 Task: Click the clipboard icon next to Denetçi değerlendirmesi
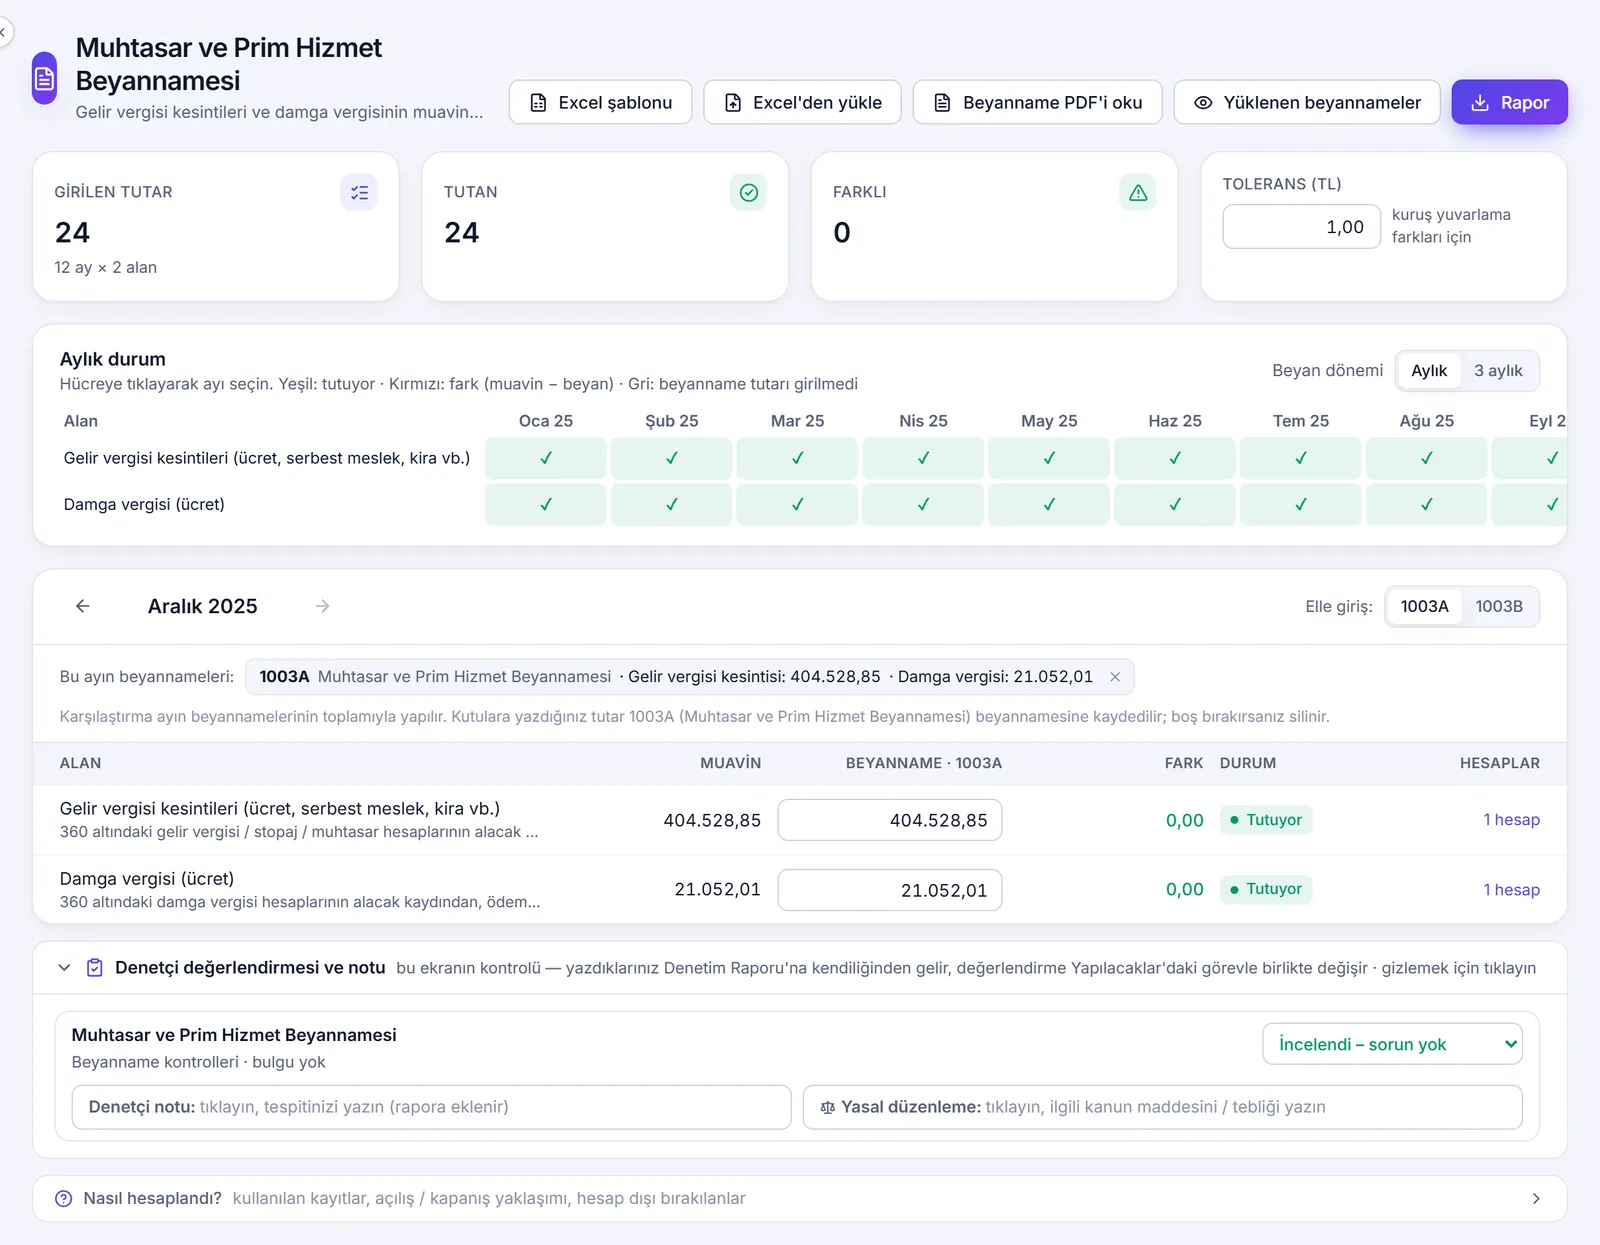click(x=95, y=968)
